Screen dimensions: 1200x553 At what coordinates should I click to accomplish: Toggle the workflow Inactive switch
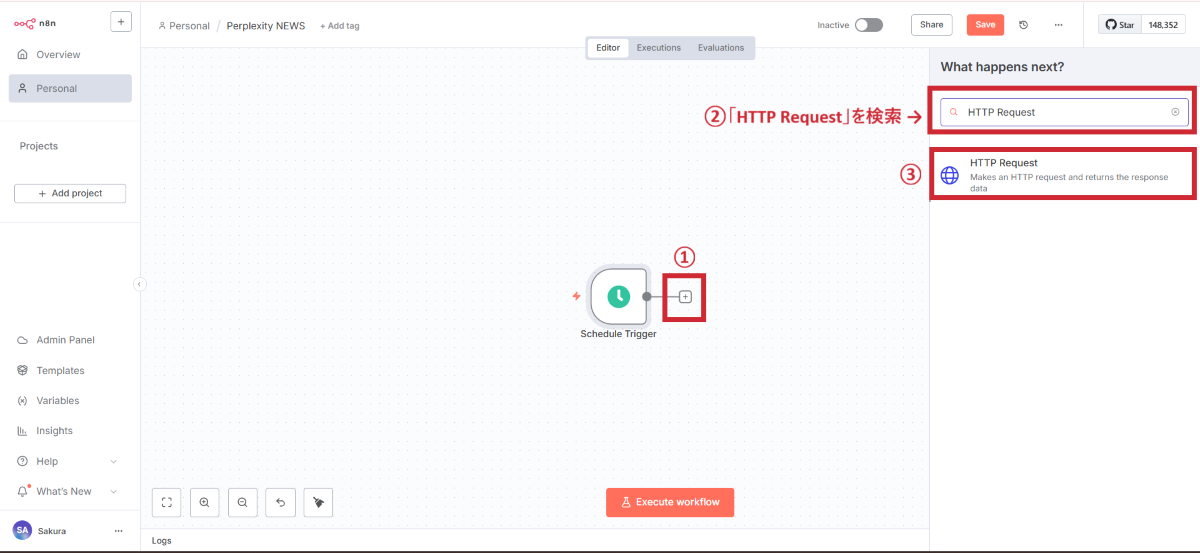pyautogui.click(x=868, y=25)
